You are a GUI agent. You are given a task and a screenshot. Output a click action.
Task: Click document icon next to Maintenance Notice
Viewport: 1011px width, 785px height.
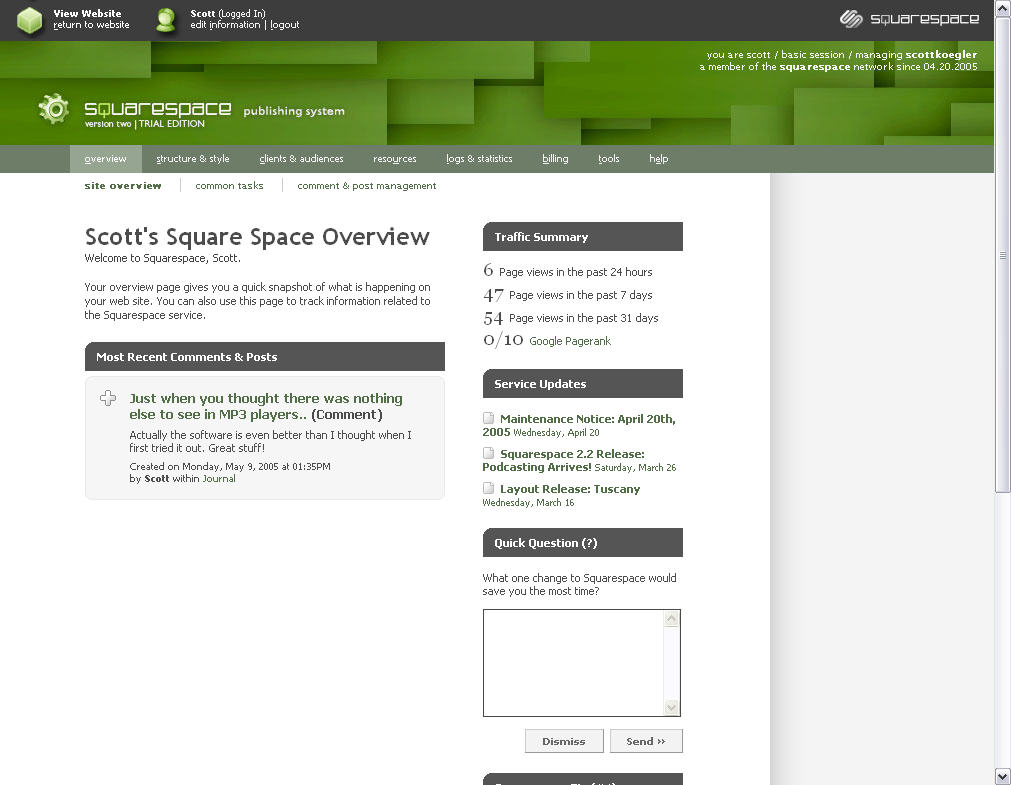(x=489, y=419)
